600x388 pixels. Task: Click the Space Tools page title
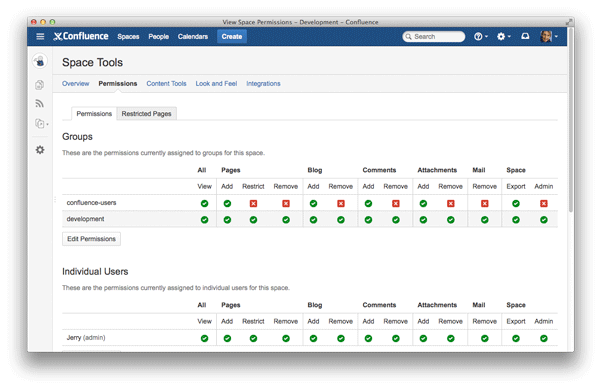[x=92, y=62]
